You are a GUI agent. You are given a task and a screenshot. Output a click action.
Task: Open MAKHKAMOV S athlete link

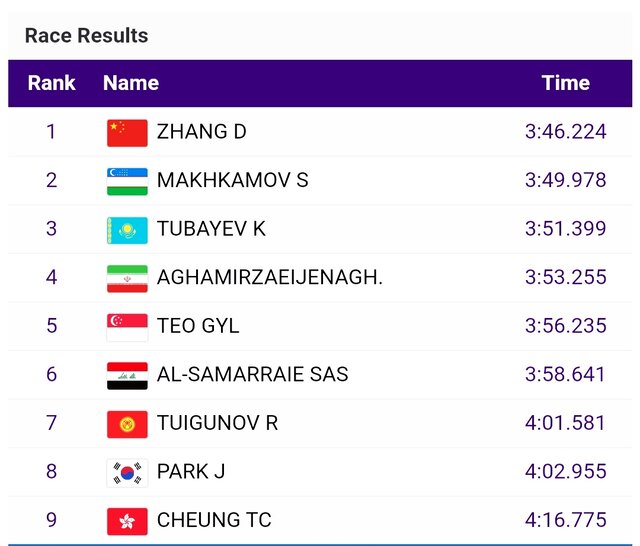point(232,181)
